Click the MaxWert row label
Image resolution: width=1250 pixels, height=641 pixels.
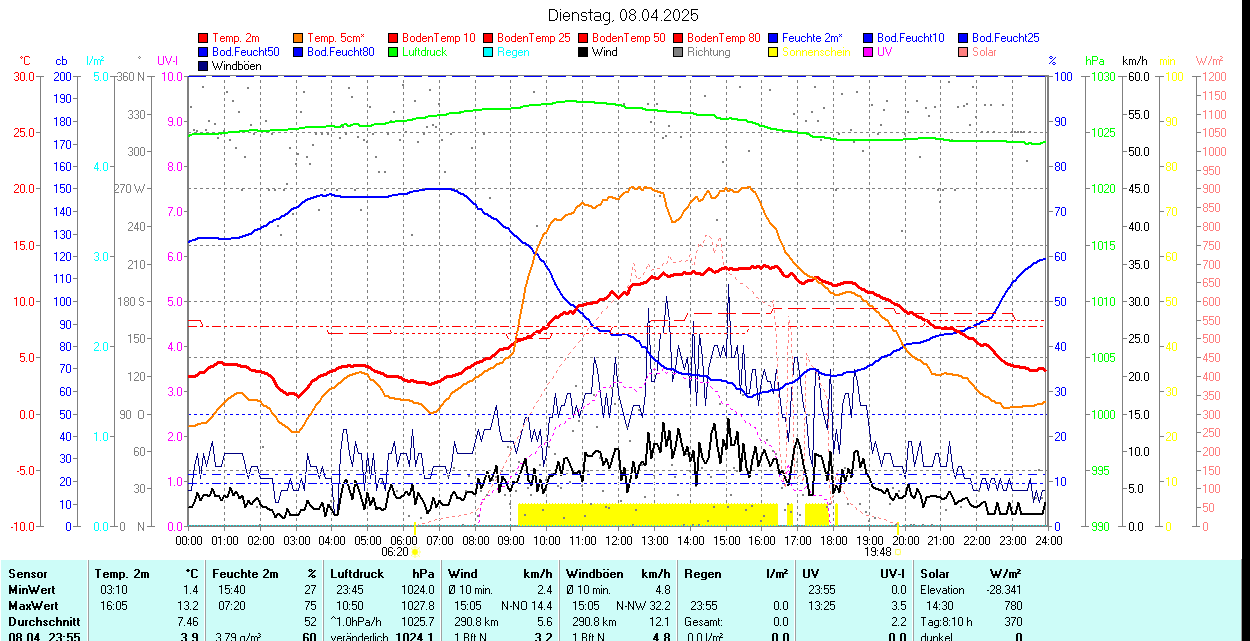click(x=33, y=606)
